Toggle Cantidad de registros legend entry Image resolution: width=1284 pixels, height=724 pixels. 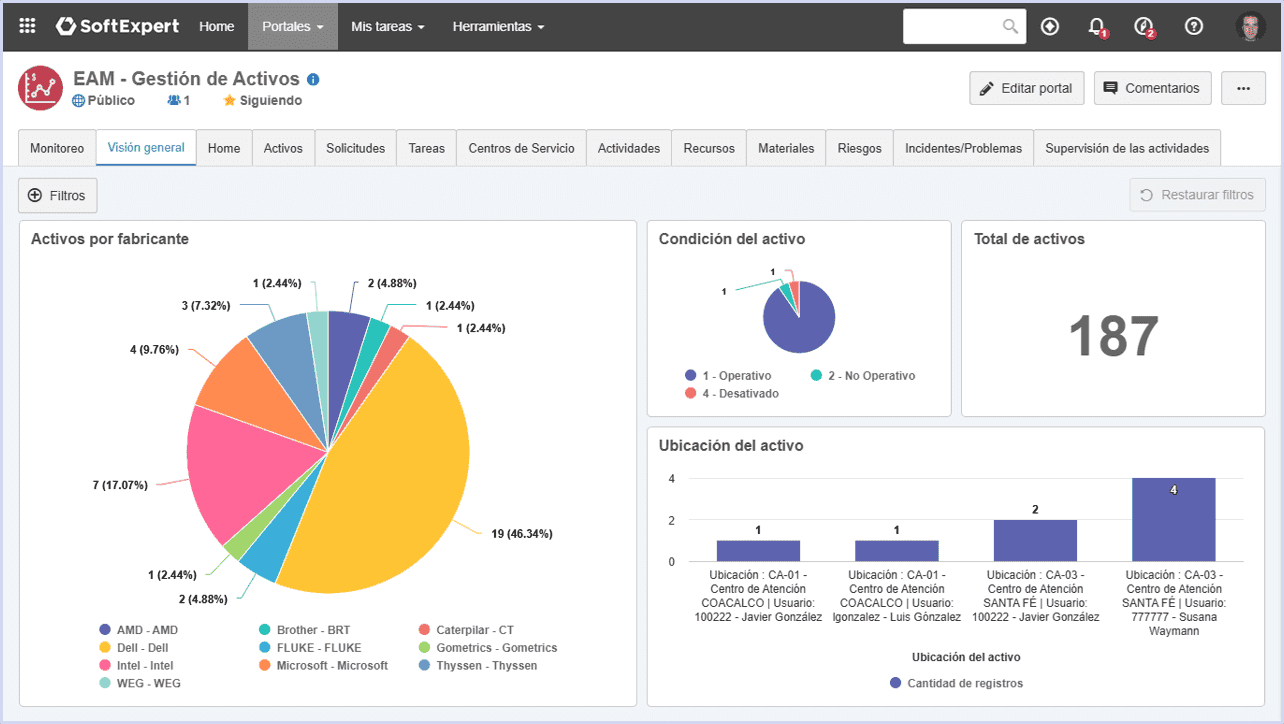pos(956,683)
